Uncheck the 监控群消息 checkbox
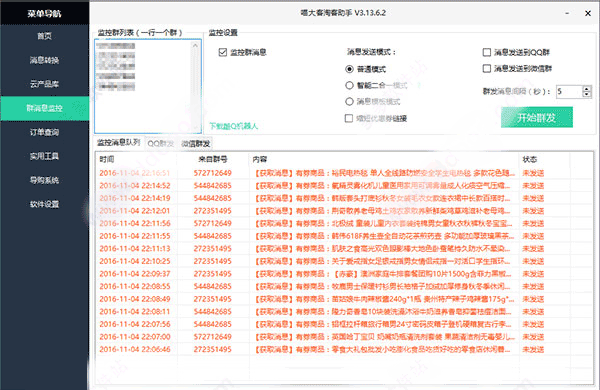 (x=223, y=52)
